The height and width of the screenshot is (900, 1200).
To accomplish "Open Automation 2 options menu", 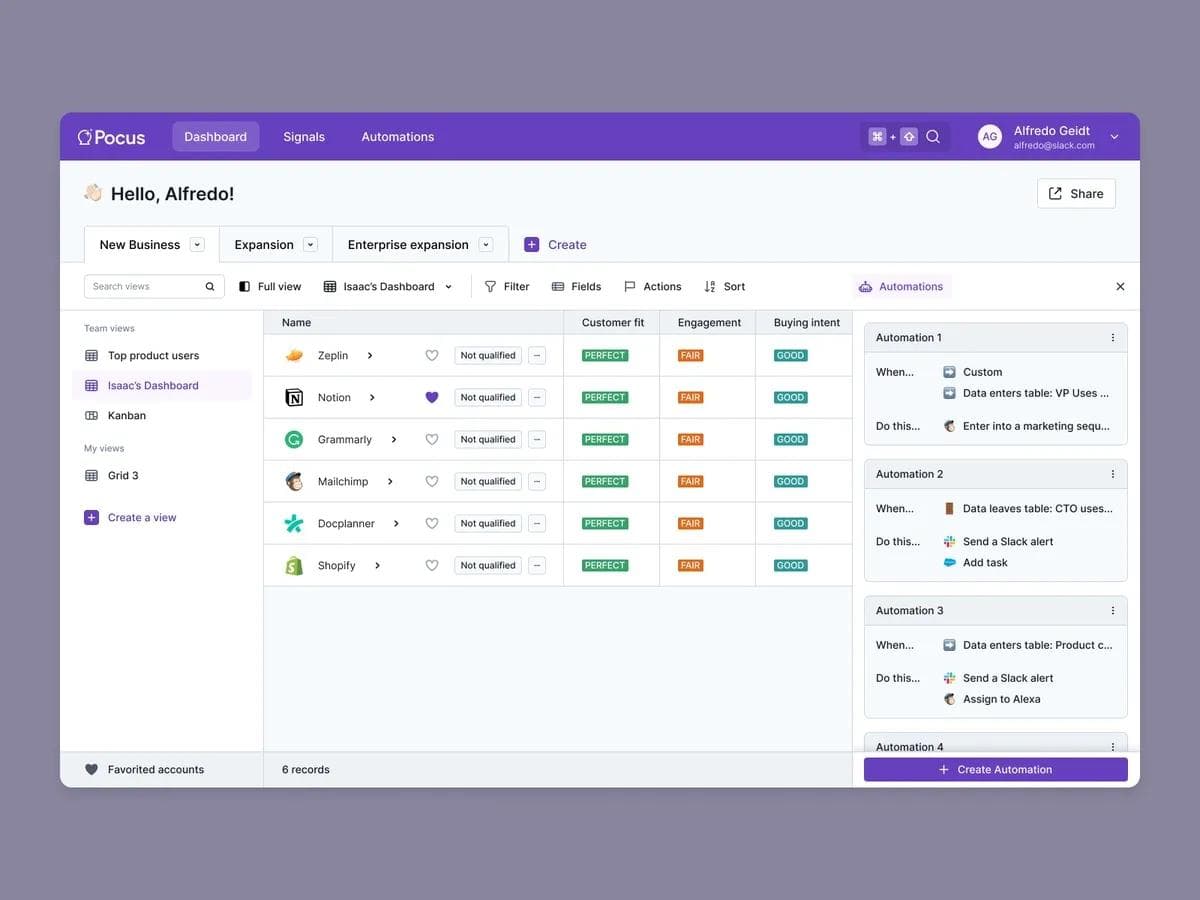I will coord(1112,474).
